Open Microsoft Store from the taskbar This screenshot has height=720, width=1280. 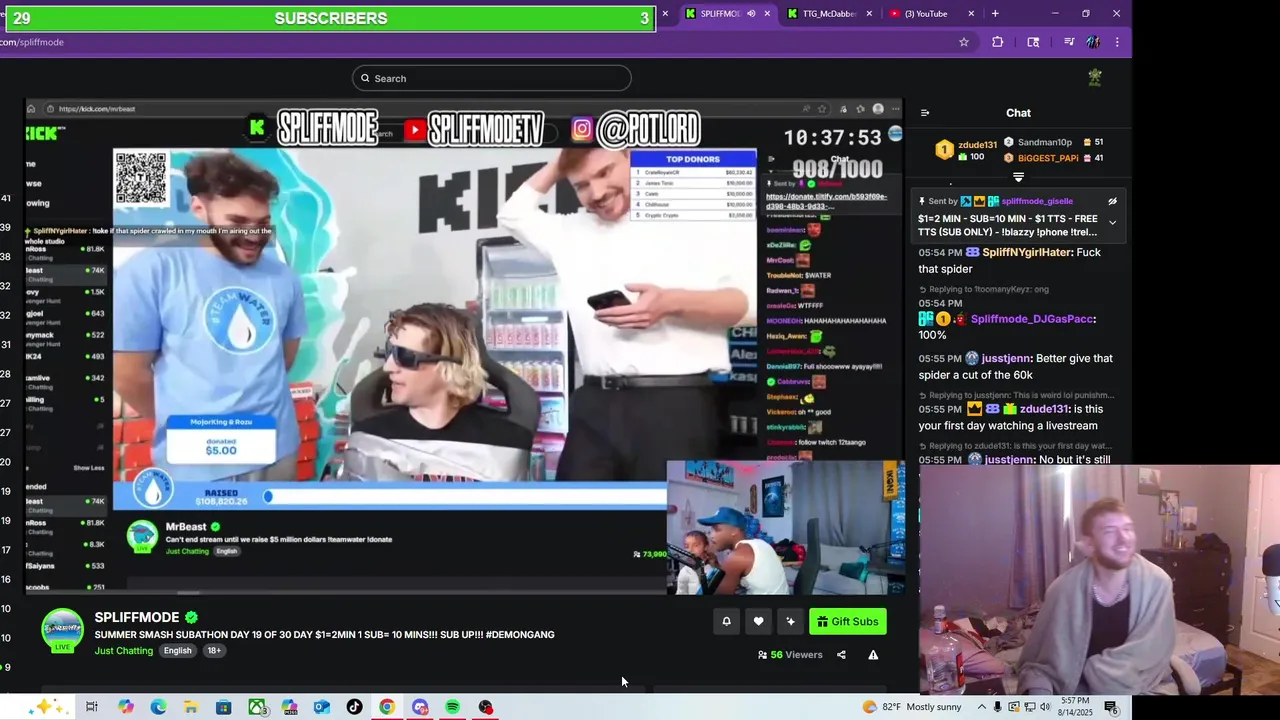pyautogui.click(x=224, y=707)
